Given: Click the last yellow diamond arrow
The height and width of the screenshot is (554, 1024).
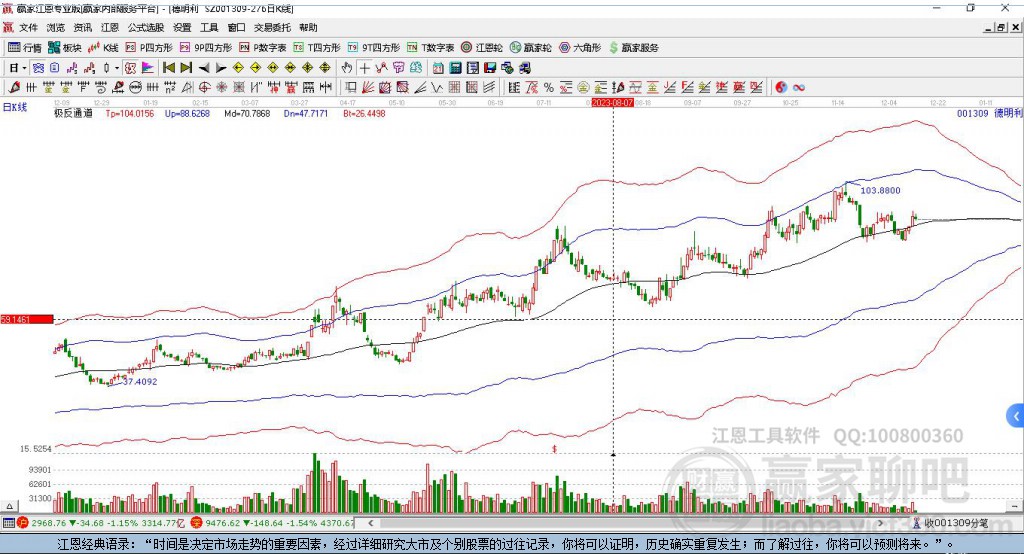Looking at the screenshot, I should click(325, 68).
